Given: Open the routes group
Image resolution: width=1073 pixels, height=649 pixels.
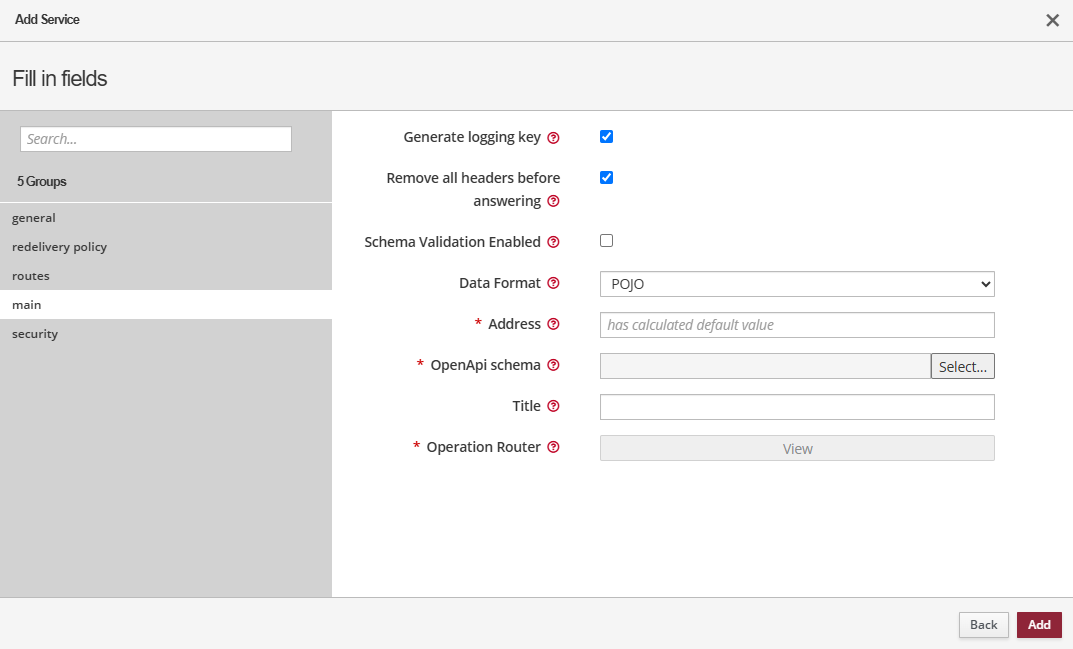Looking at the screenshot, I should coord(31,276).
